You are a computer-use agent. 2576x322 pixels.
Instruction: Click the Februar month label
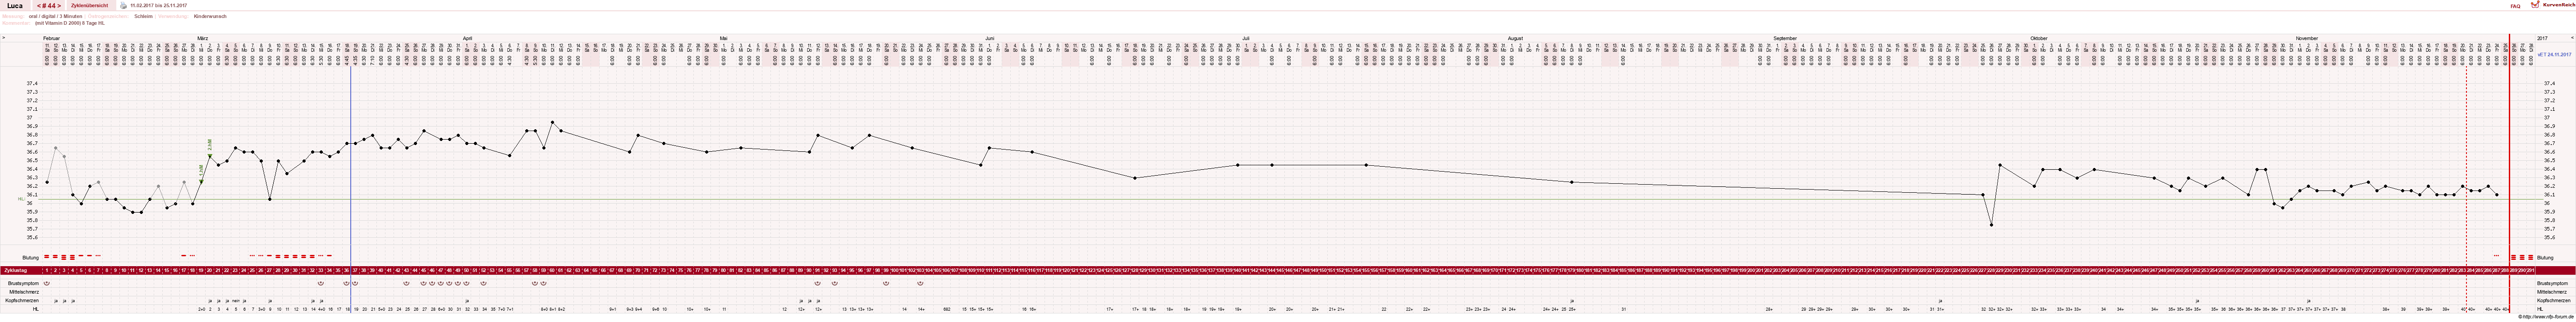pos(52,38)
